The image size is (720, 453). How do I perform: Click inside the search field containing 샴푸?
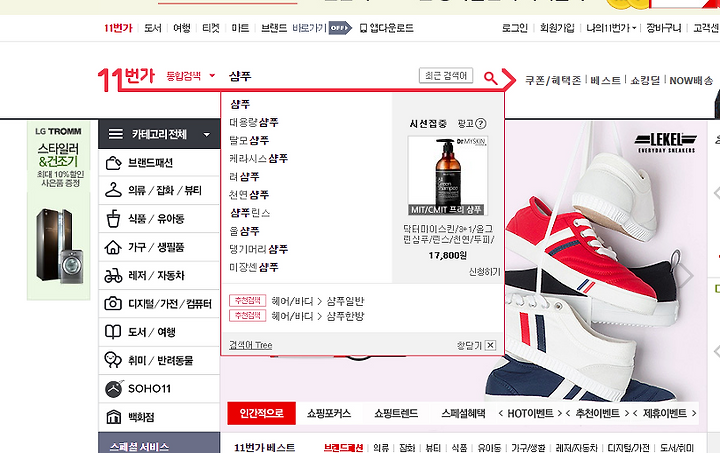click(x=321, y=76)
